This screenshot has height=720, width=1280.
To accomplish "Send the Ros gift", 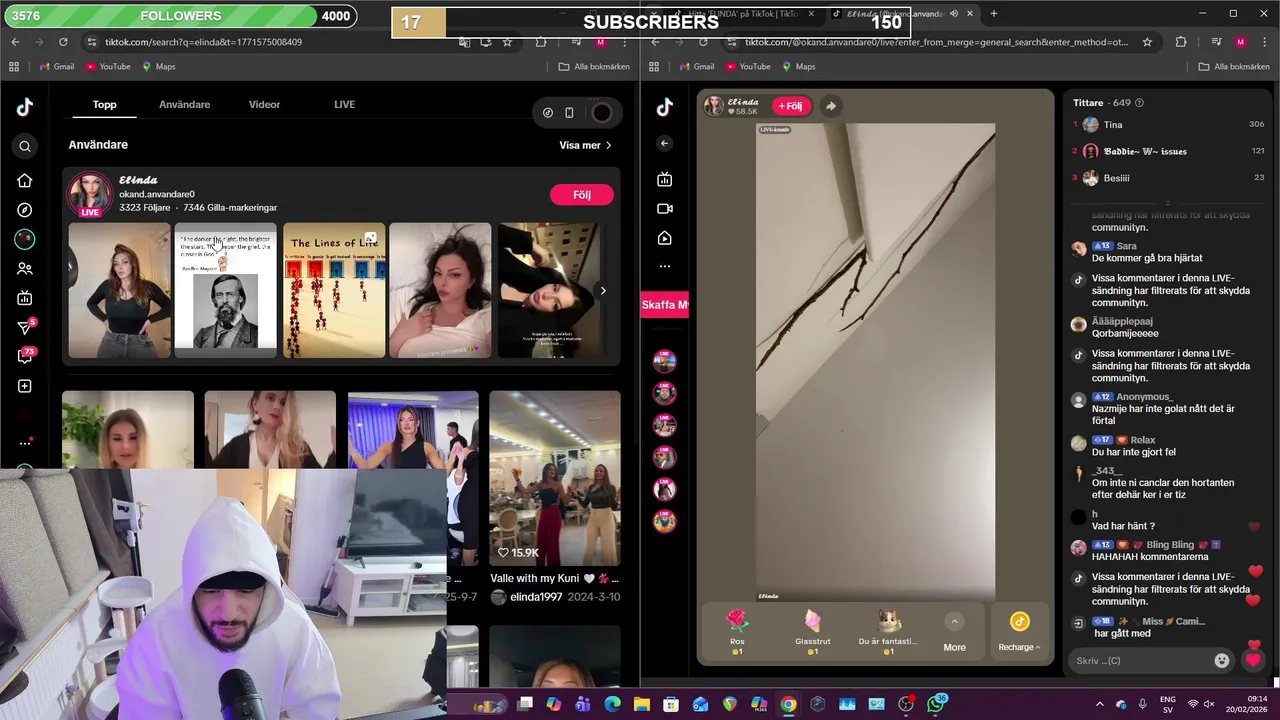I will 737,631.
